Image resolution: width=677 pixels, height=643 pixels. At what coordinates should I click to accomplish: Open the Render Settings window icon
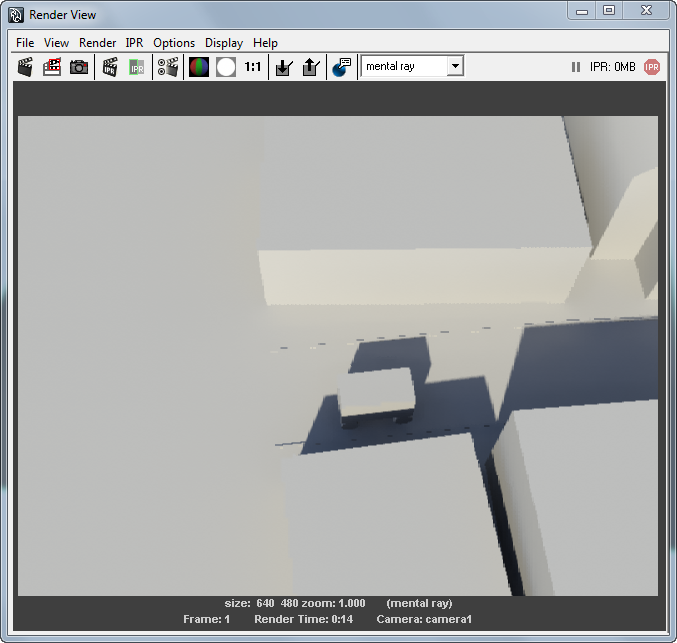pyautogui.click(x=168, y=67)
